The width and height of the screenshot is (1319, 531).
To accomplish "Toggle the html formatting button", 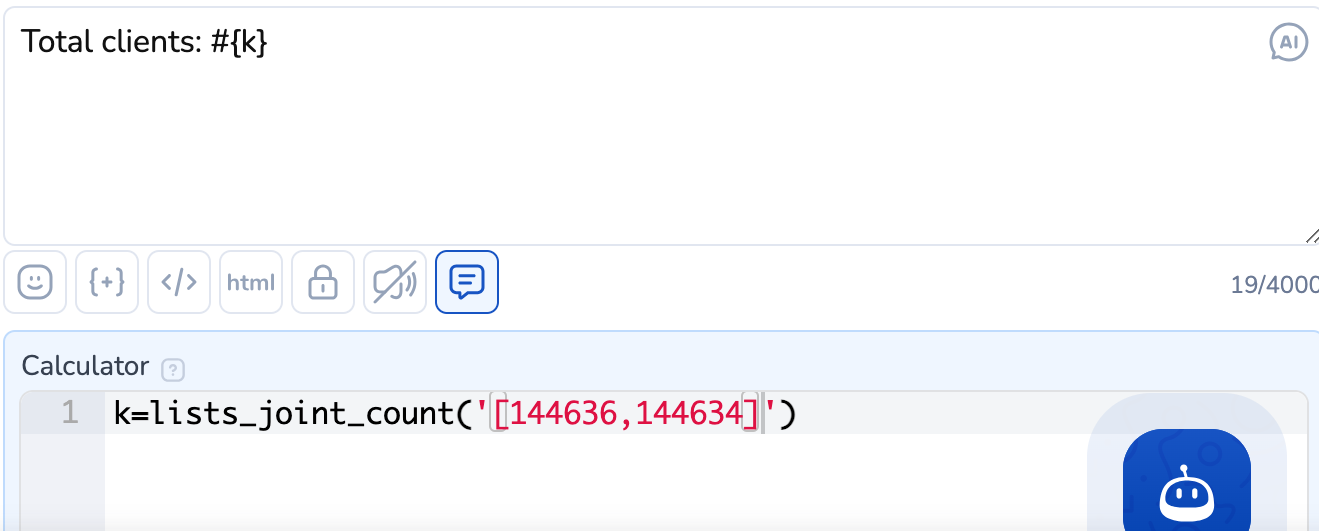I will [x=251, y=283].
